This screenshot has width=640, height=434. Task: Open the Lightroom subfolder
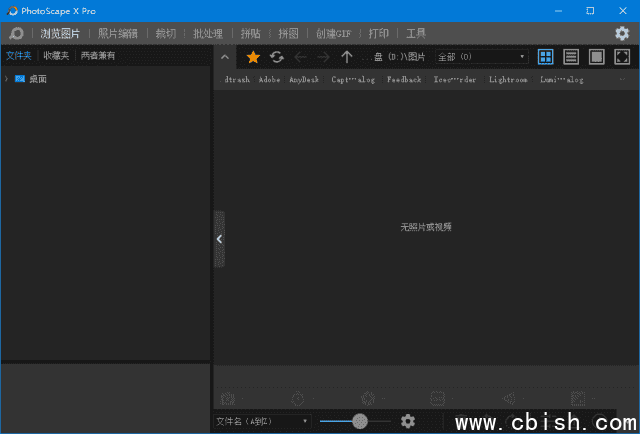point(508,80)
